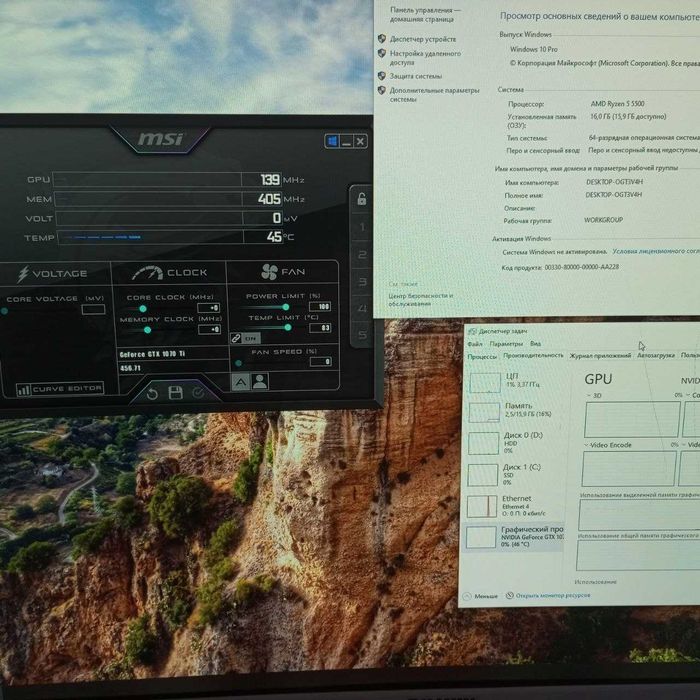Switch to the Производительность tab
This screenshot has width=700, height=700.
(533, 355)
